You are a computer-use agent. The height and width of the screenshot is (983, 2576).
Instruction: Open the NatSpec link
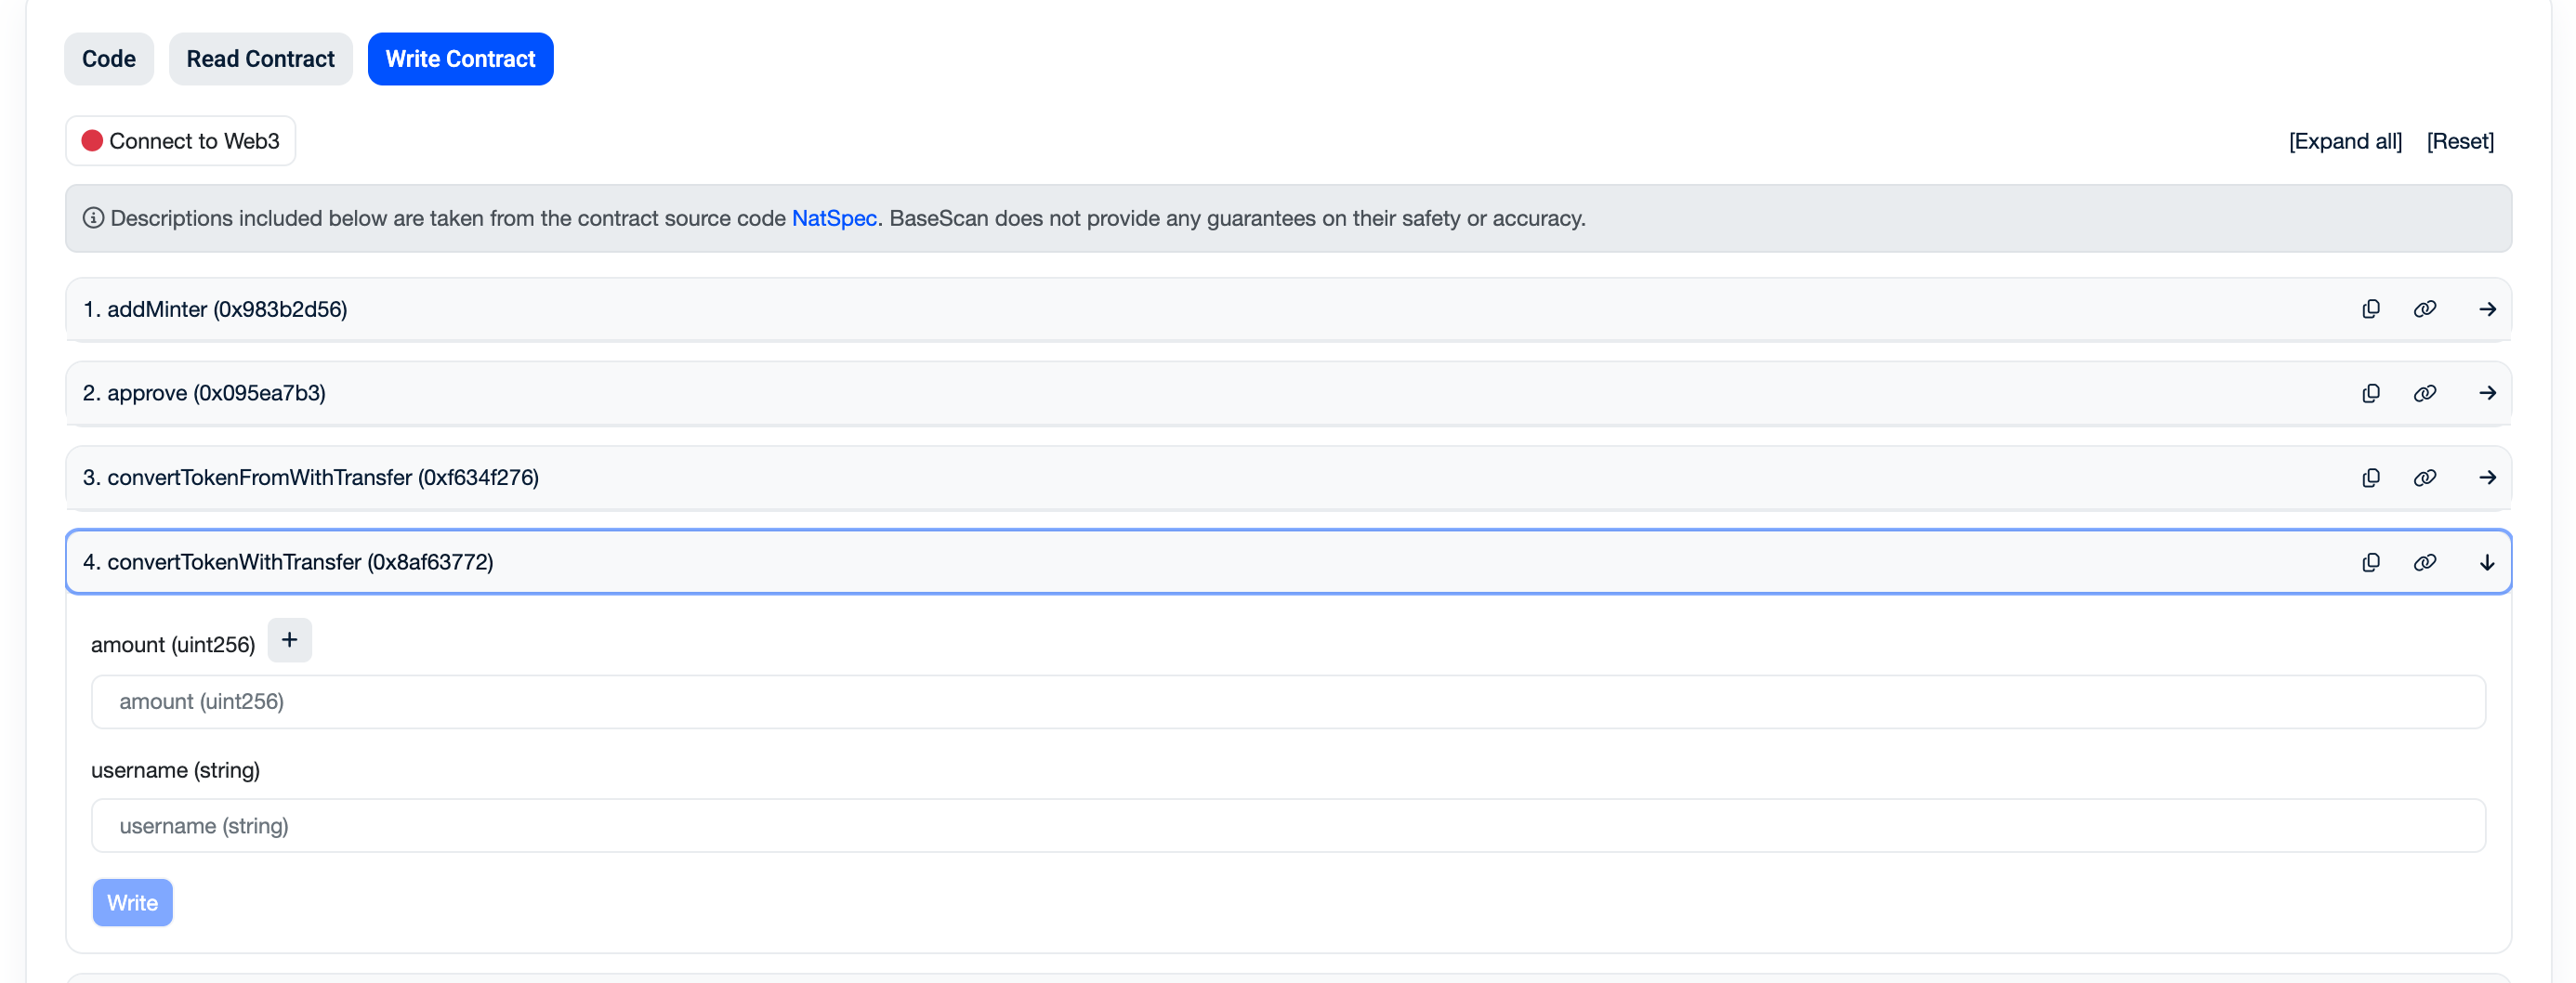pos(833,218)
